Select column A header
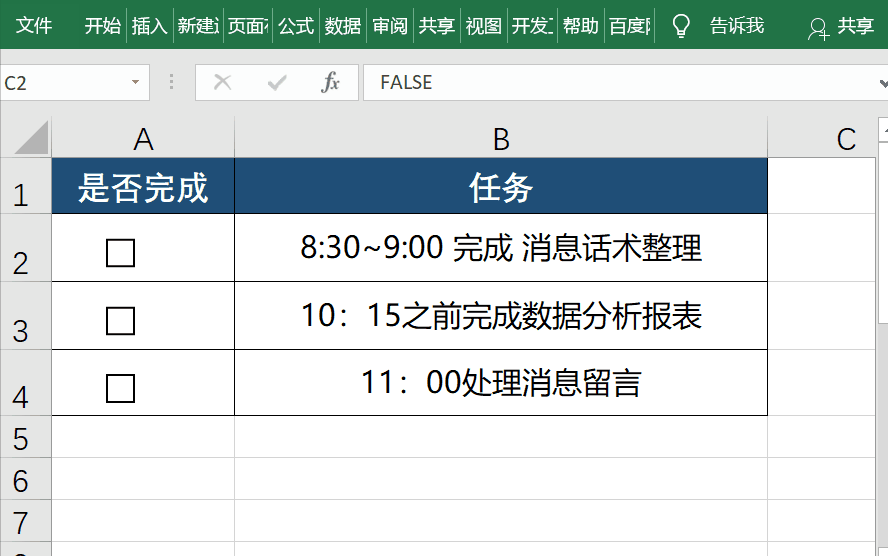Viewport: 888px width, 556px height. tap(143, 138)
